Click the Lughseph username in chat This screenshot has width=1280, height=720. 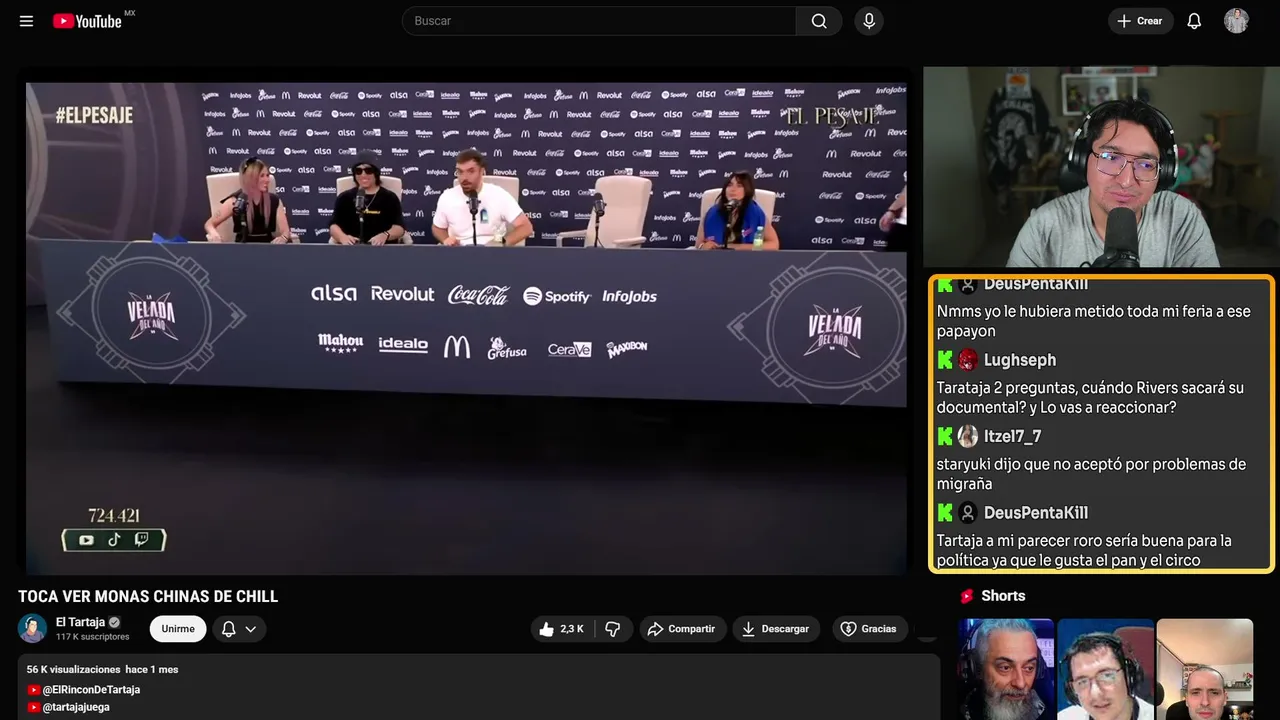coord(1020,360)
